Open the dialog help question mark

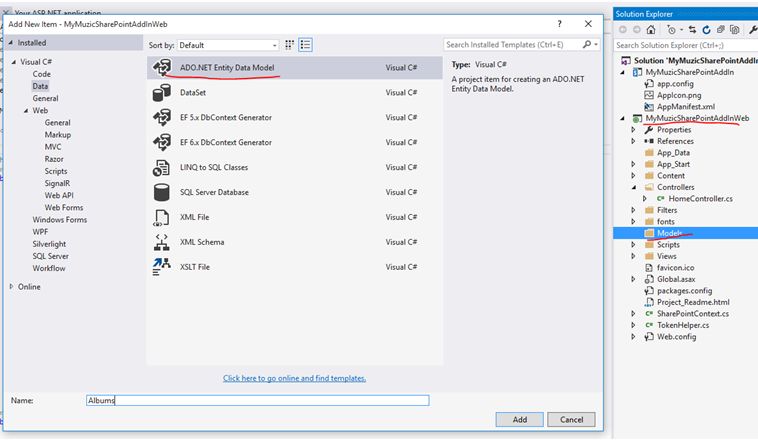pyautogui.click(x=559, y=24)
